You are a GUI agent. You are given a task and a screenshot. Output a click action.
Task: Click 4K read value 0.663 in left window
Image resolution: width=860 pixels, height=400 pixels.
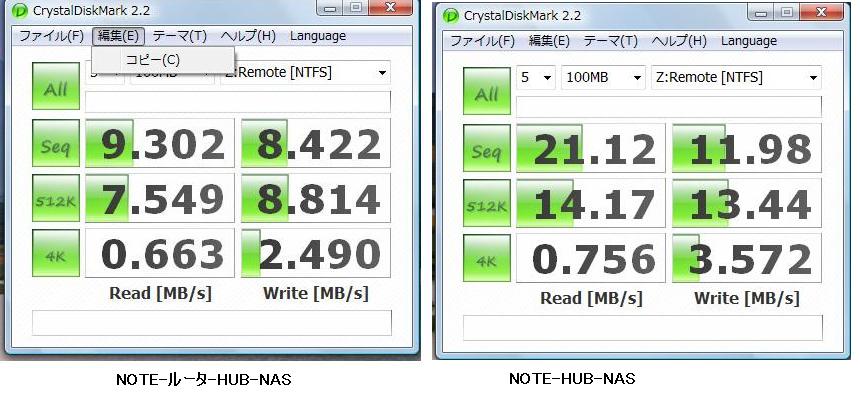[160, 253]
